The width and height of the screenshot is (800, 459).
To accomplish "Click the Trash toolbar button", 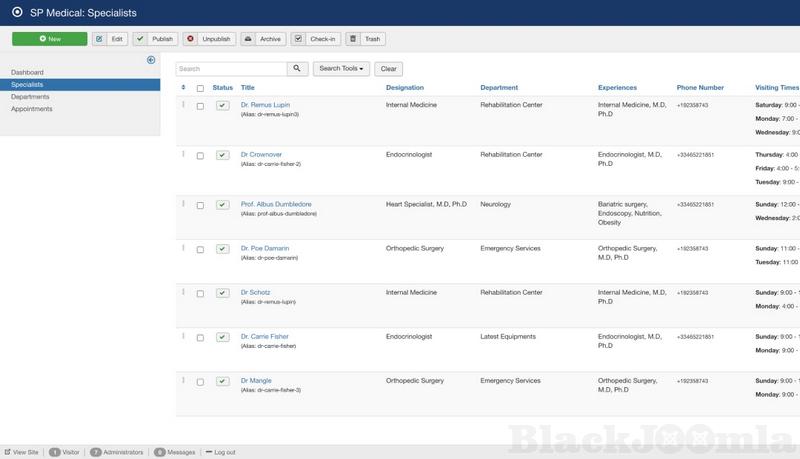I will coord(365,39).
